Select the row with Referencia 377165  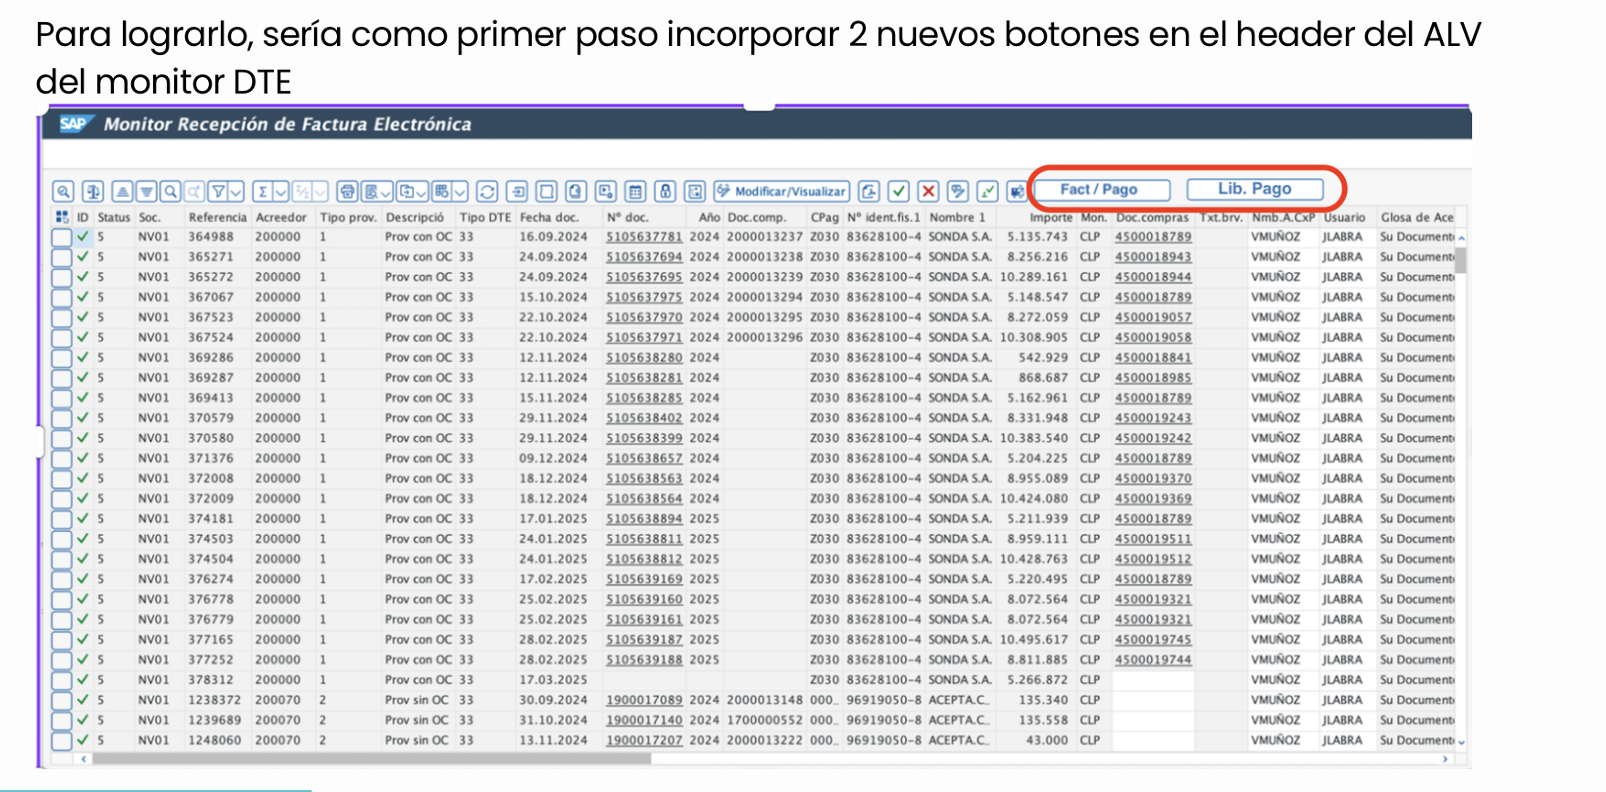pyautogui.click(x=61, y=639)
